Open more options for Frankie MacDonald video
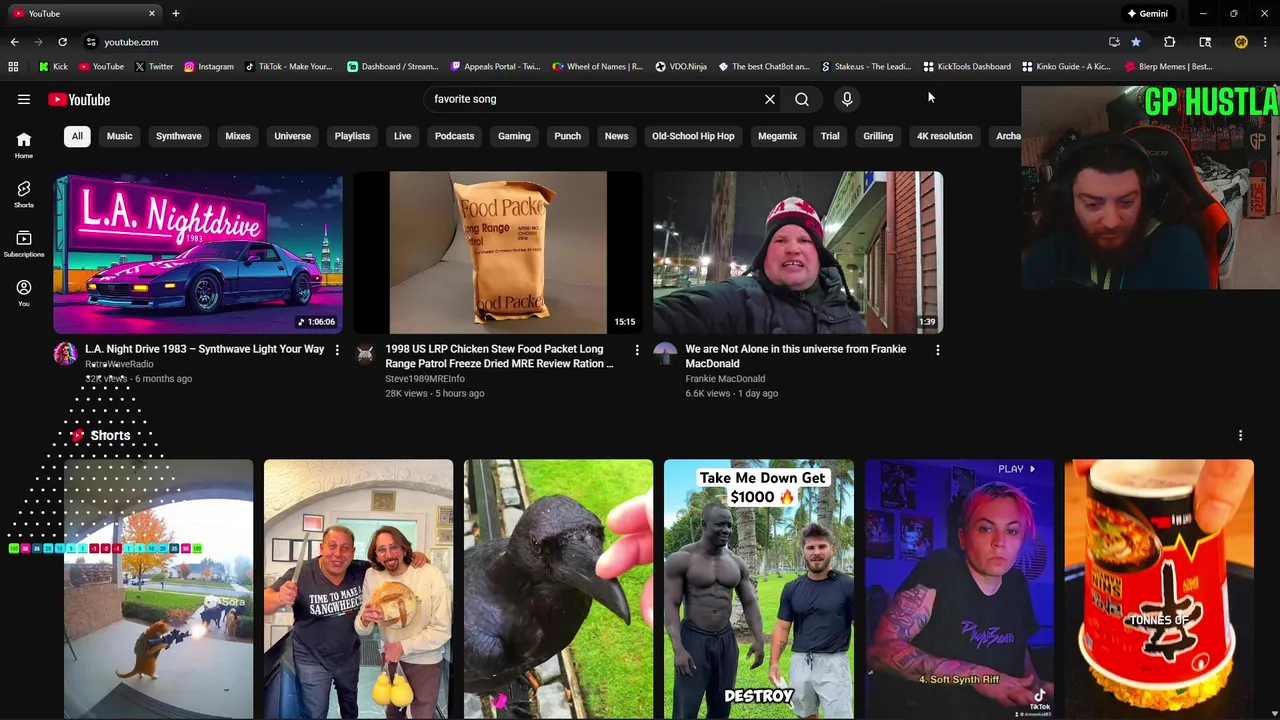Image resolution: width=1280 pixels, height=720 pixels. 937,350
